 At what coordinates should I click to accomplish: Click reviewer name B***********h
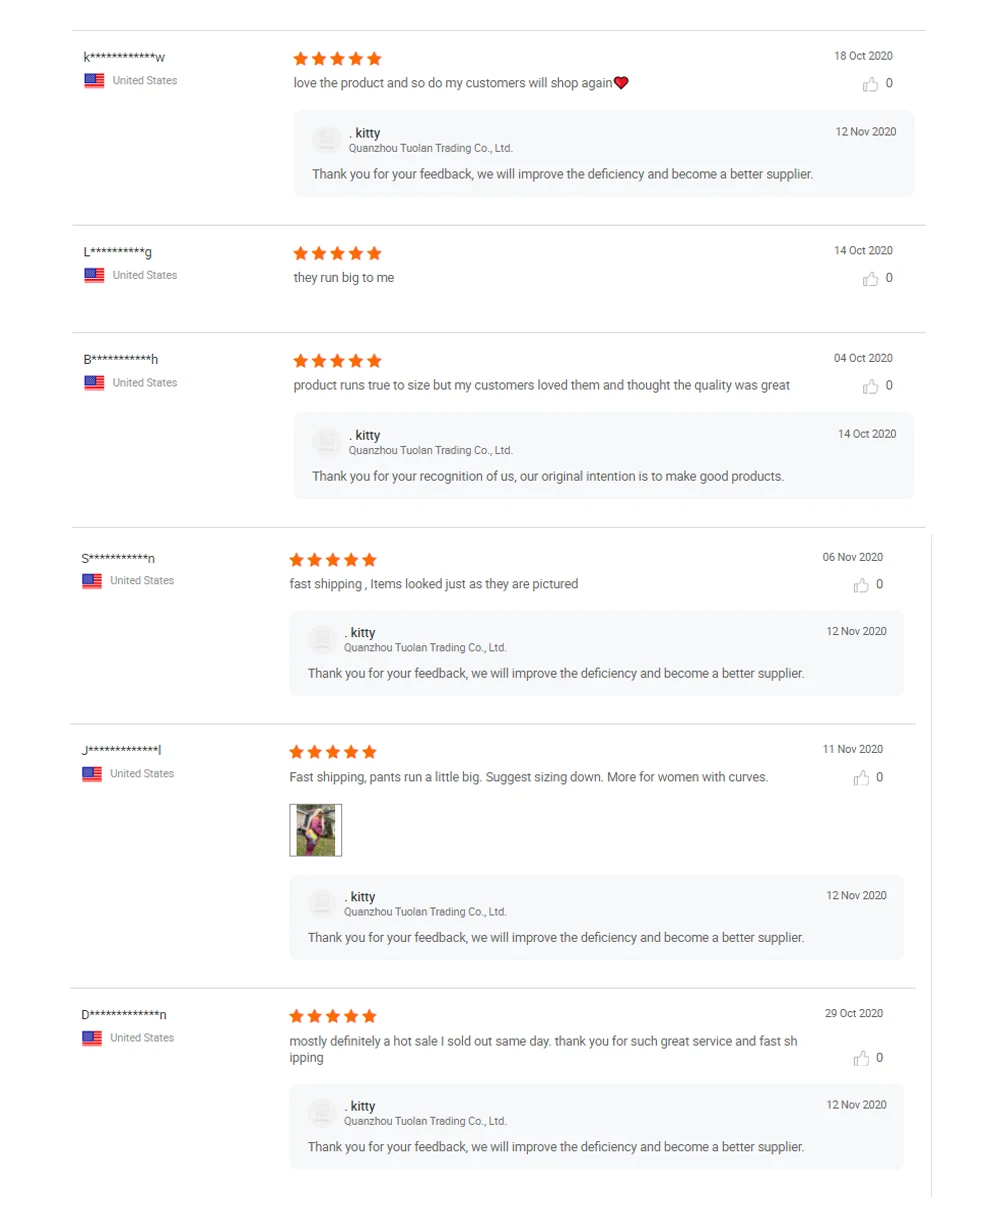click(121, 359)
